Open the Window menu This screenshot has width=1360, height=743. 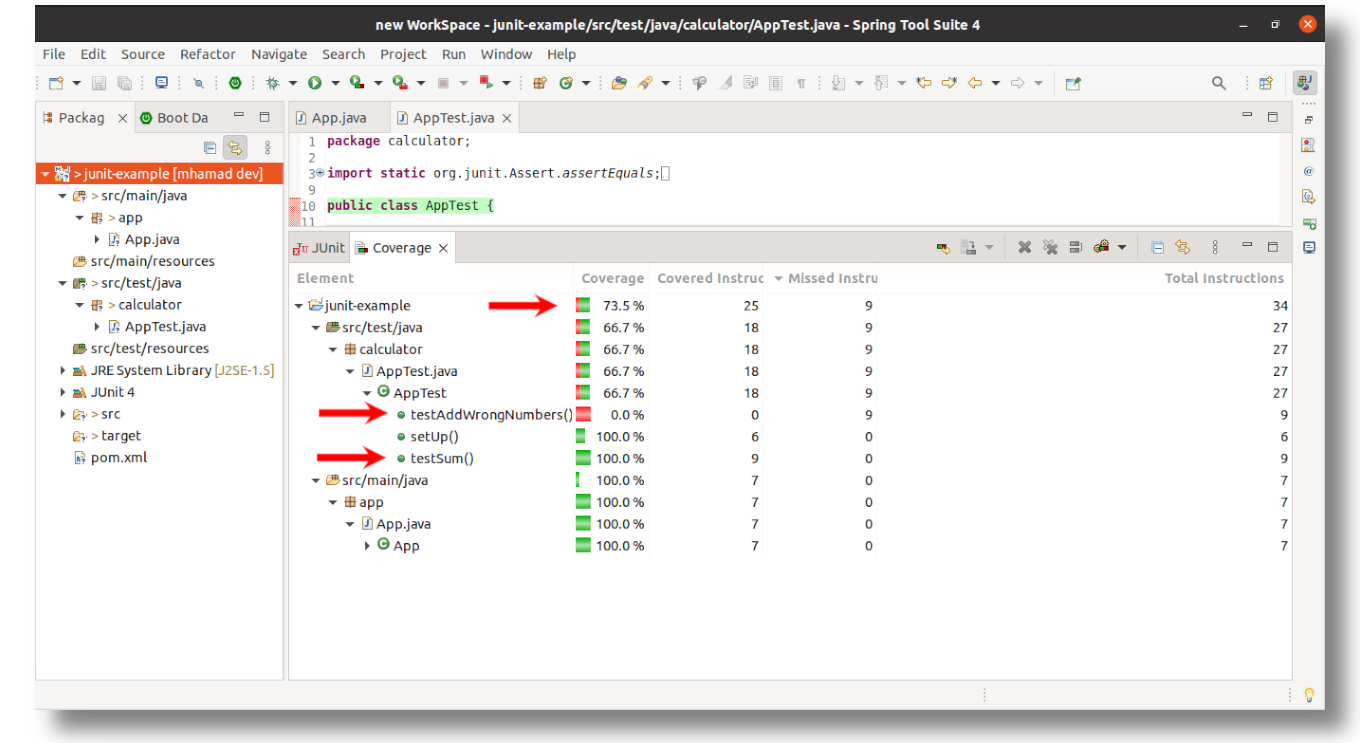coord(506,54)
